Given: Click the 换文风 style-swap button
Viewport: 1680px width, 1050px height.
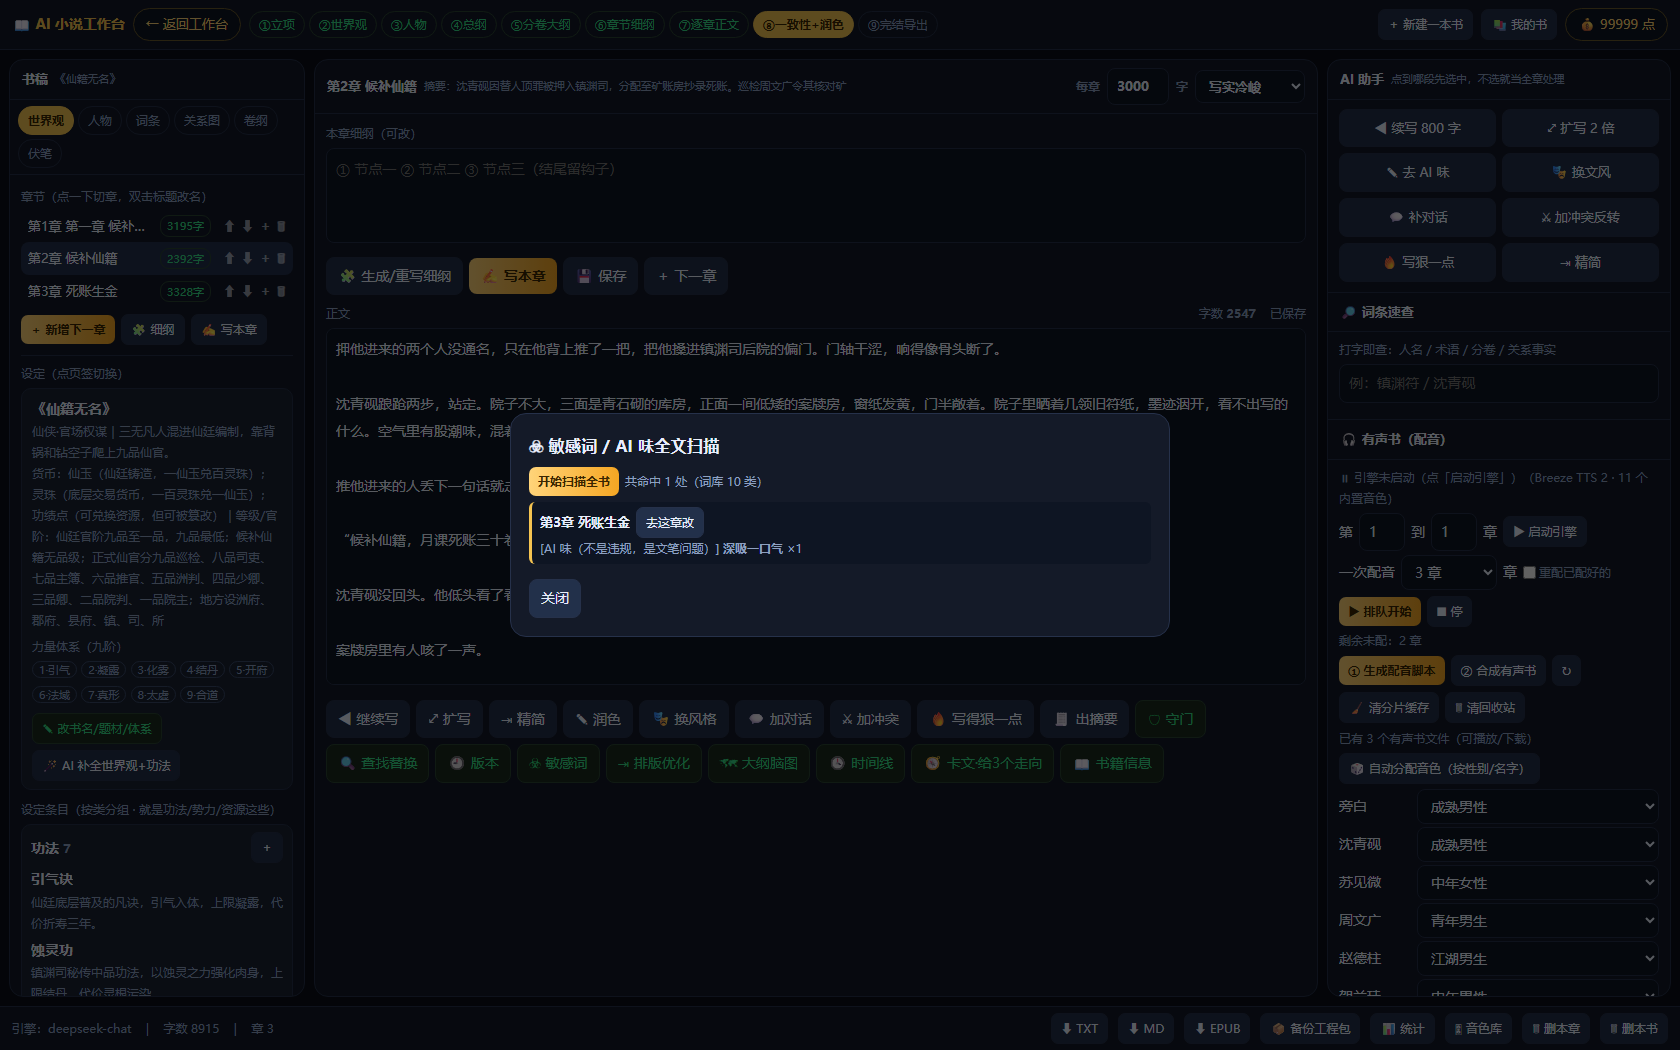Looking at the screenshot, I should pos(1580,172).
